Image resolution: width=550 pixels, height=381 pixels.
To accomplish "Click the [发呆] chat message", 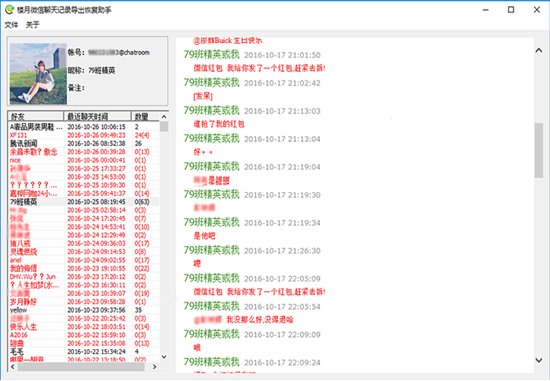I will (x=203, y=96).
